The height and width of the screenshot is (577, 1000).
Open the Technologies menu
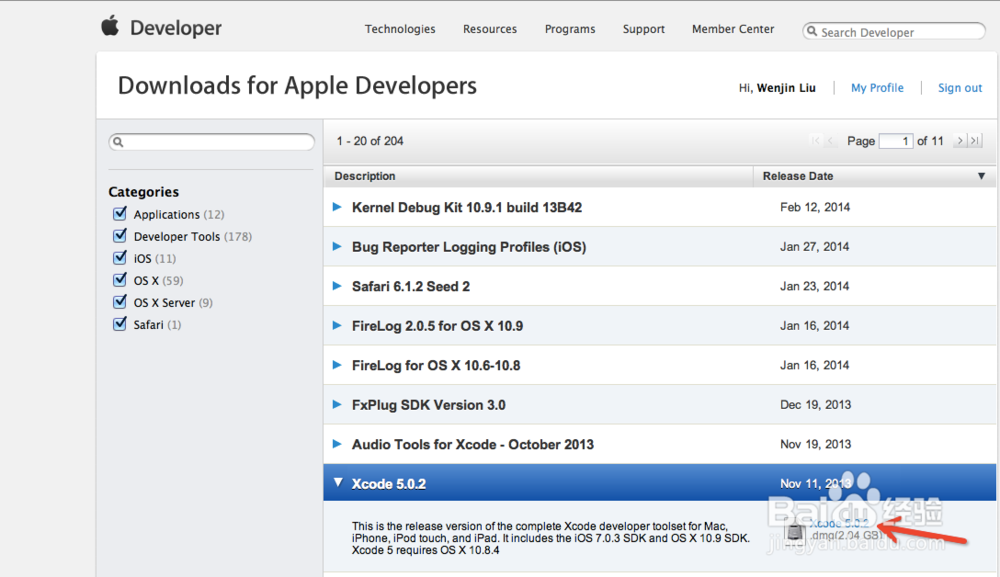400,29
